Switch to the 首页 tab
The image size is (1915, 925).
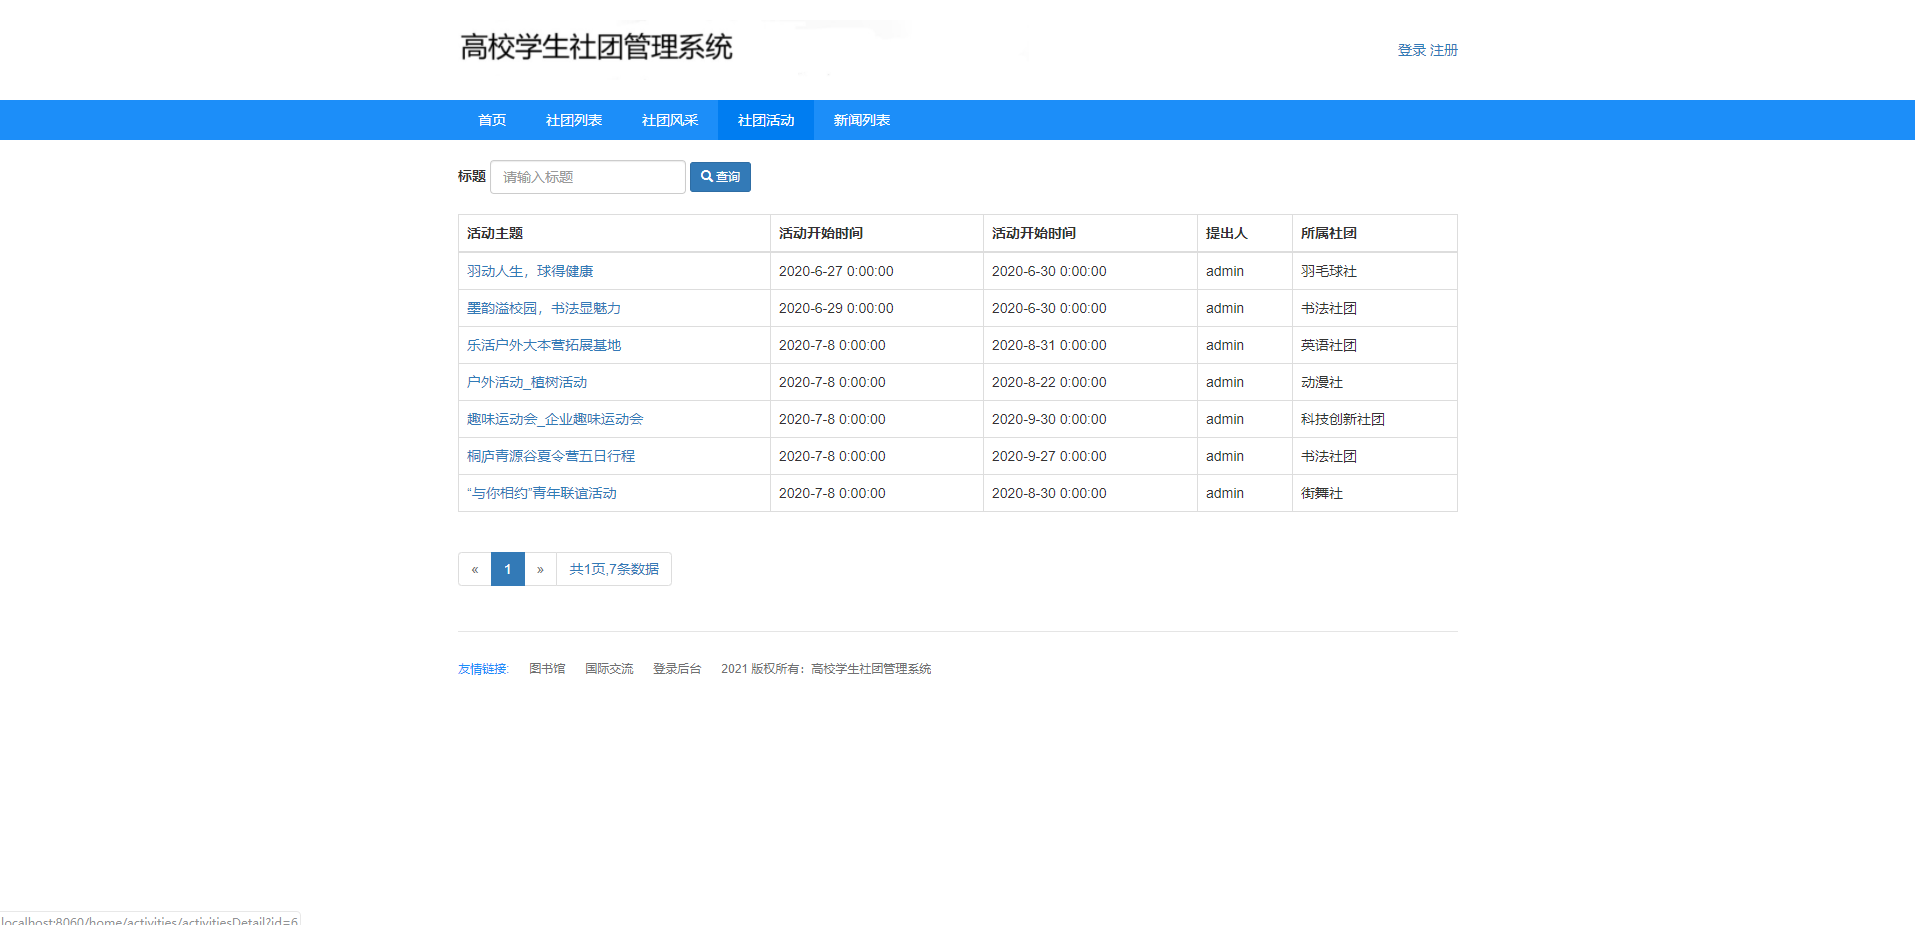pos(491,119)
